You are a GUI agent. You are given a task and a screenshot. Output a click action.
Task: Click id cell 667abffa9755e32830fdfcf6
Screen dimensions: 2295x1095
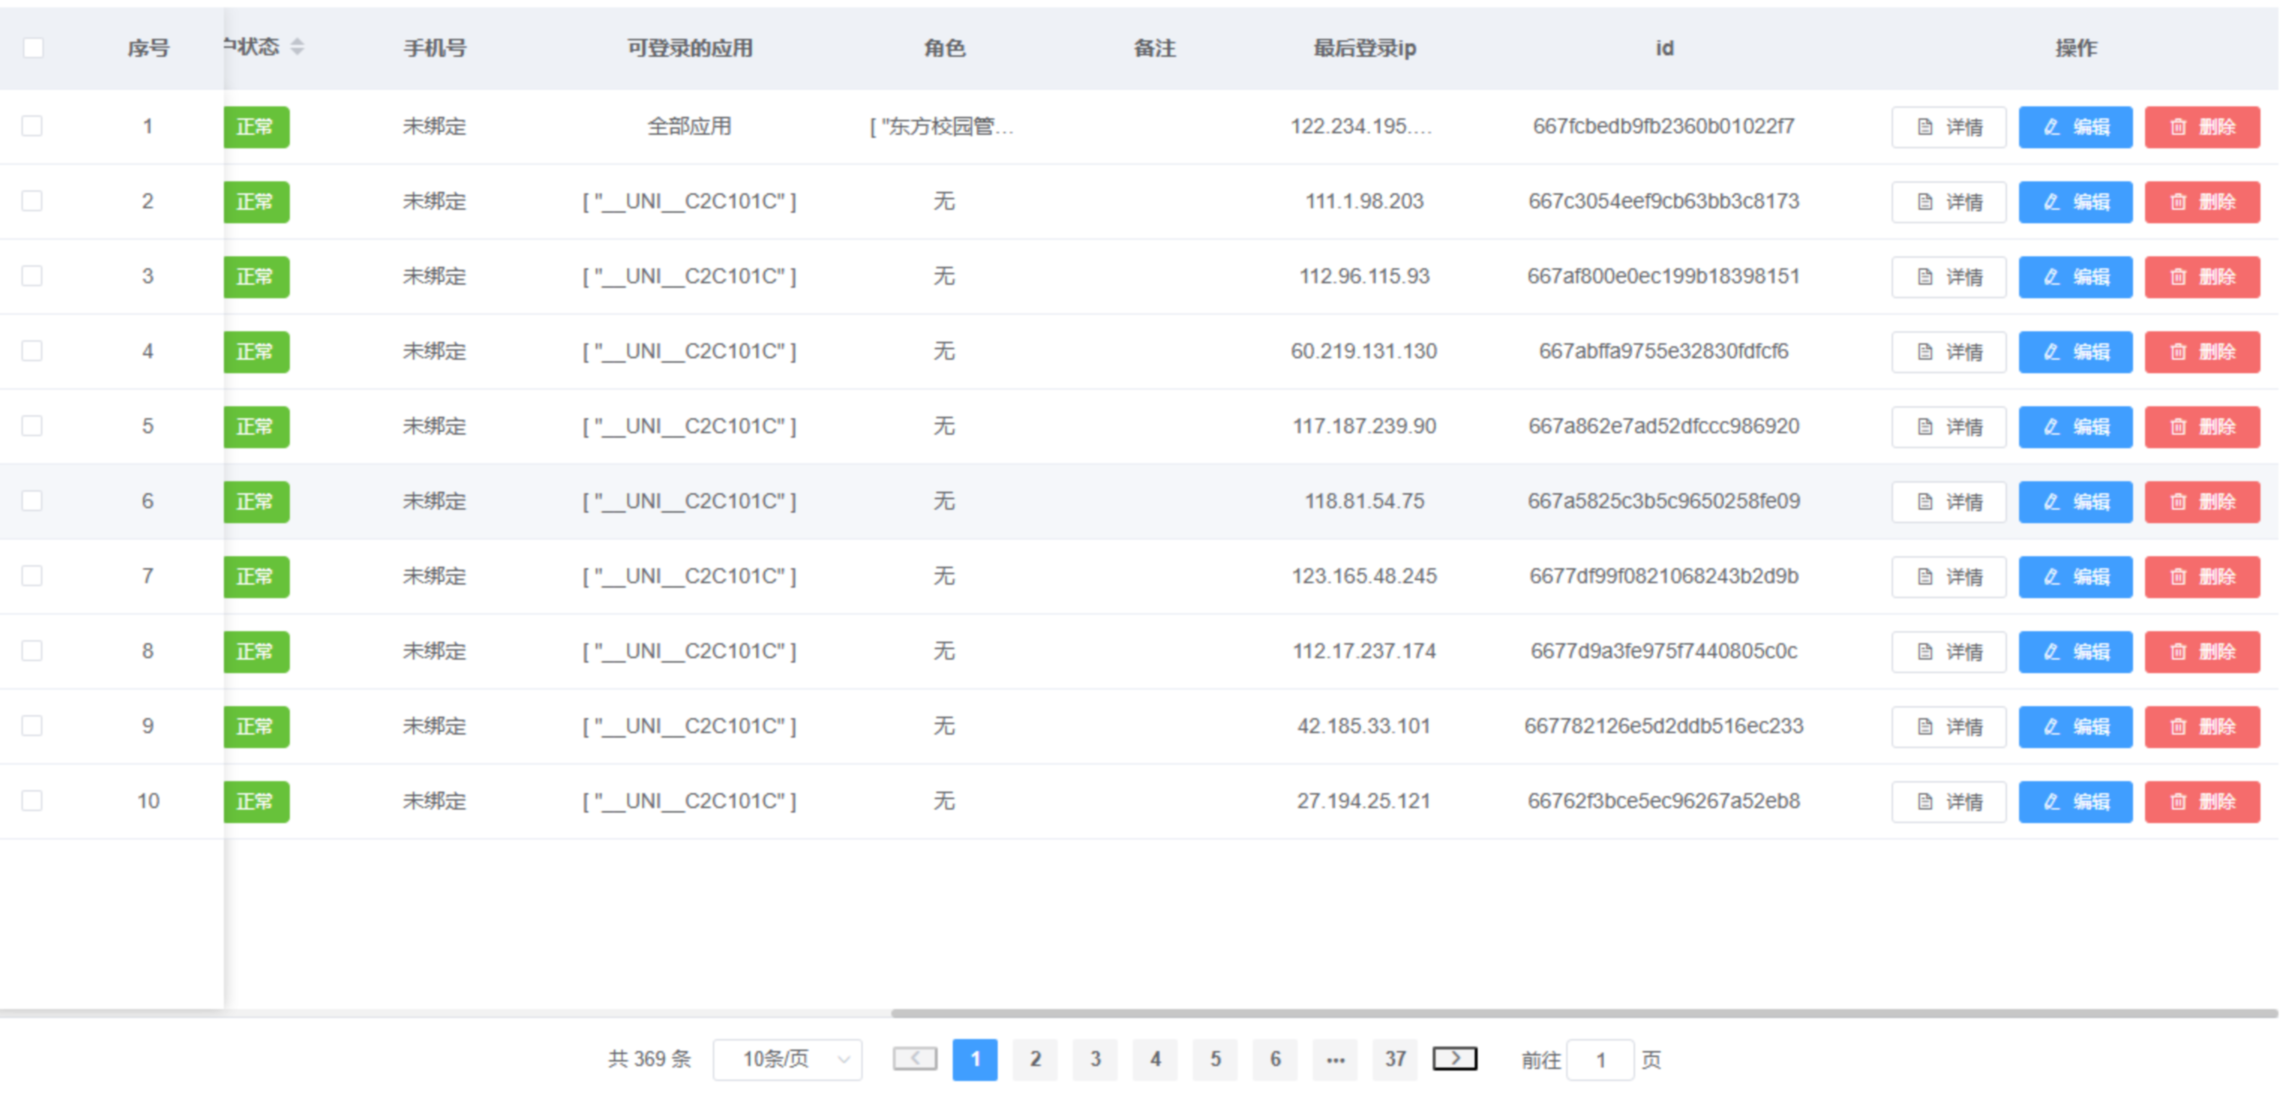point(1663,351)
